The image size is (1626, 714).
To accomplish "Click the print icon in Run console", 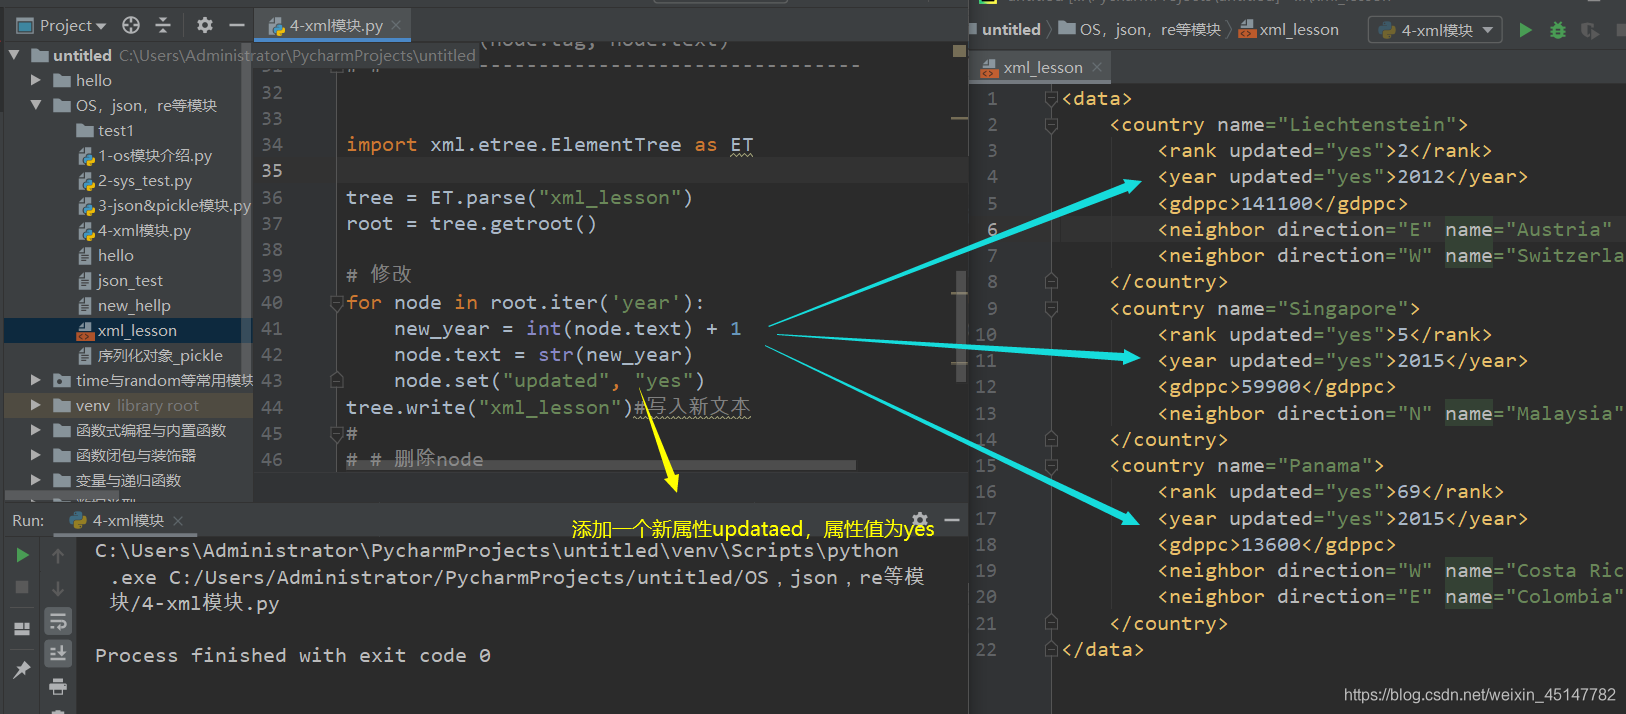I will (58, 686).
